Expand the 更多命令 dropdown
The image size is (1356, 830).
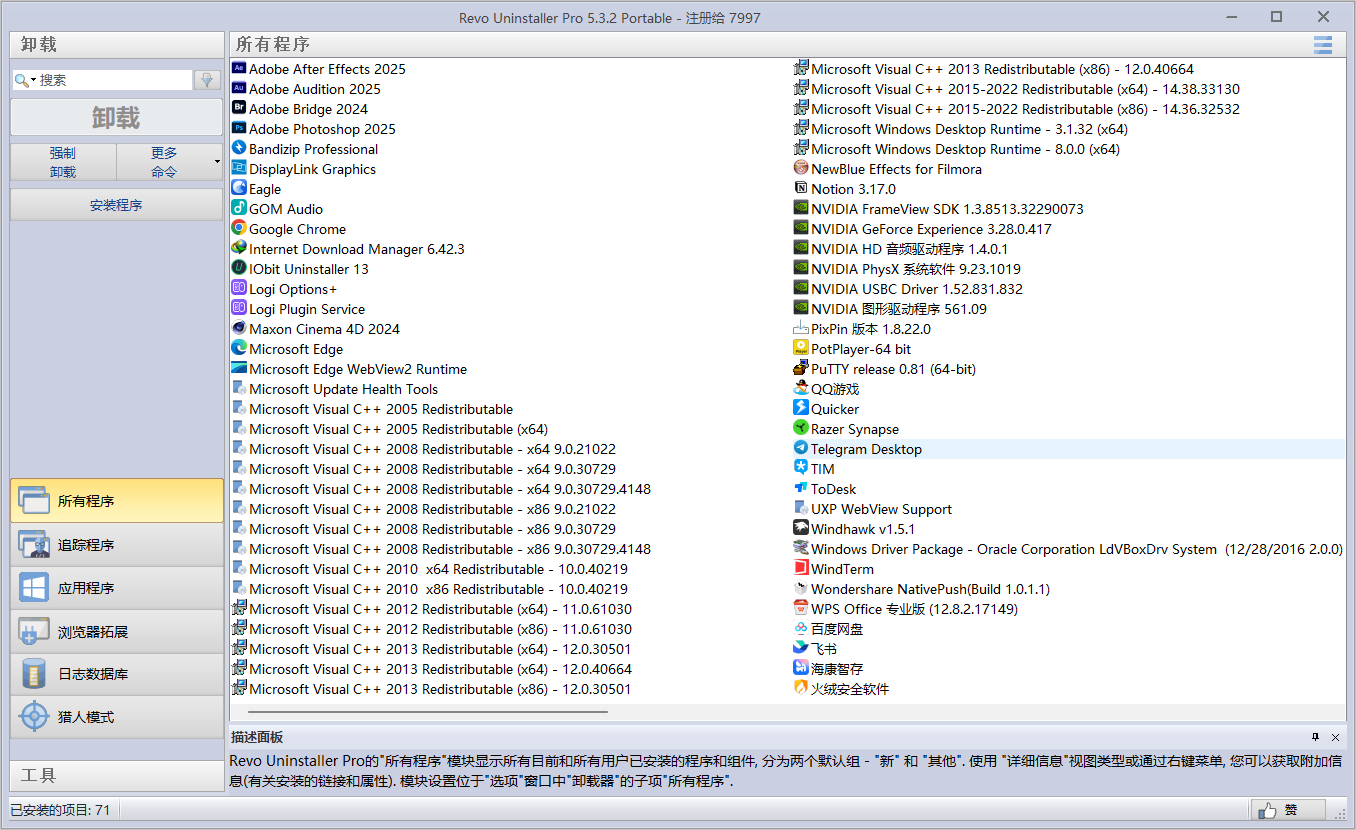pyautogui.click(x=217, y=162)
